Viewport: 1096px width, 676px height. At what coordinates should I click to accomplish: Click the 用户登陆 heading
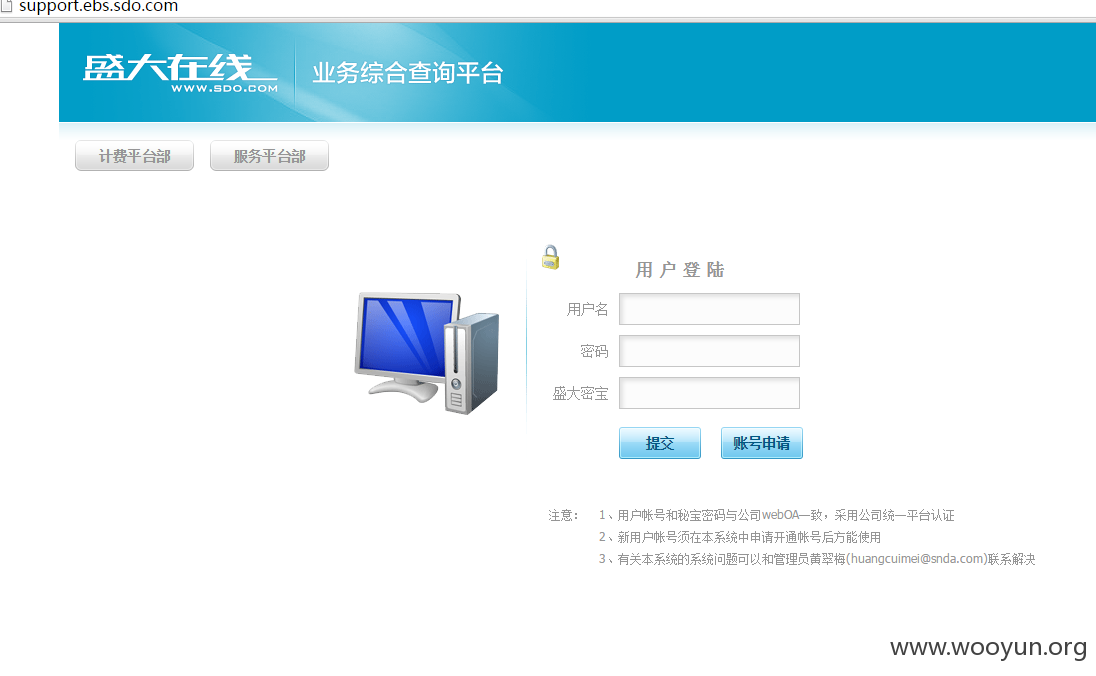(679, 270)
